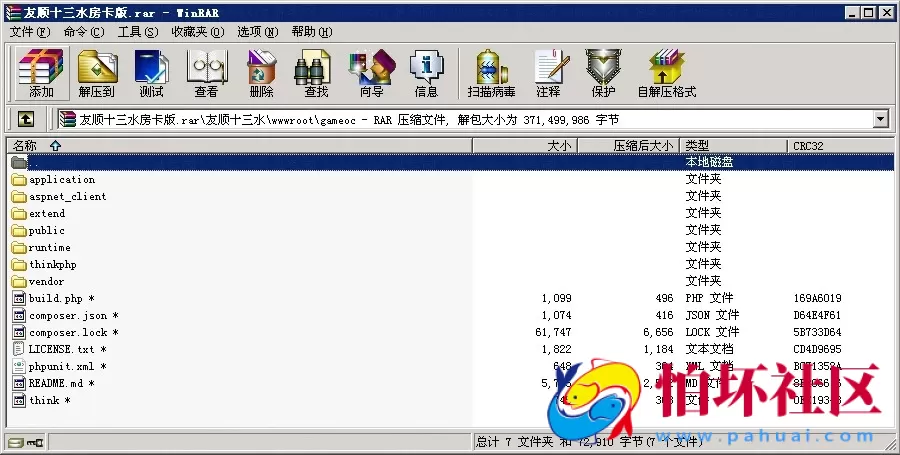Sort by Type (类型) column header
The width and height of the screenshot is (900, 455).
tap(734, 146)
